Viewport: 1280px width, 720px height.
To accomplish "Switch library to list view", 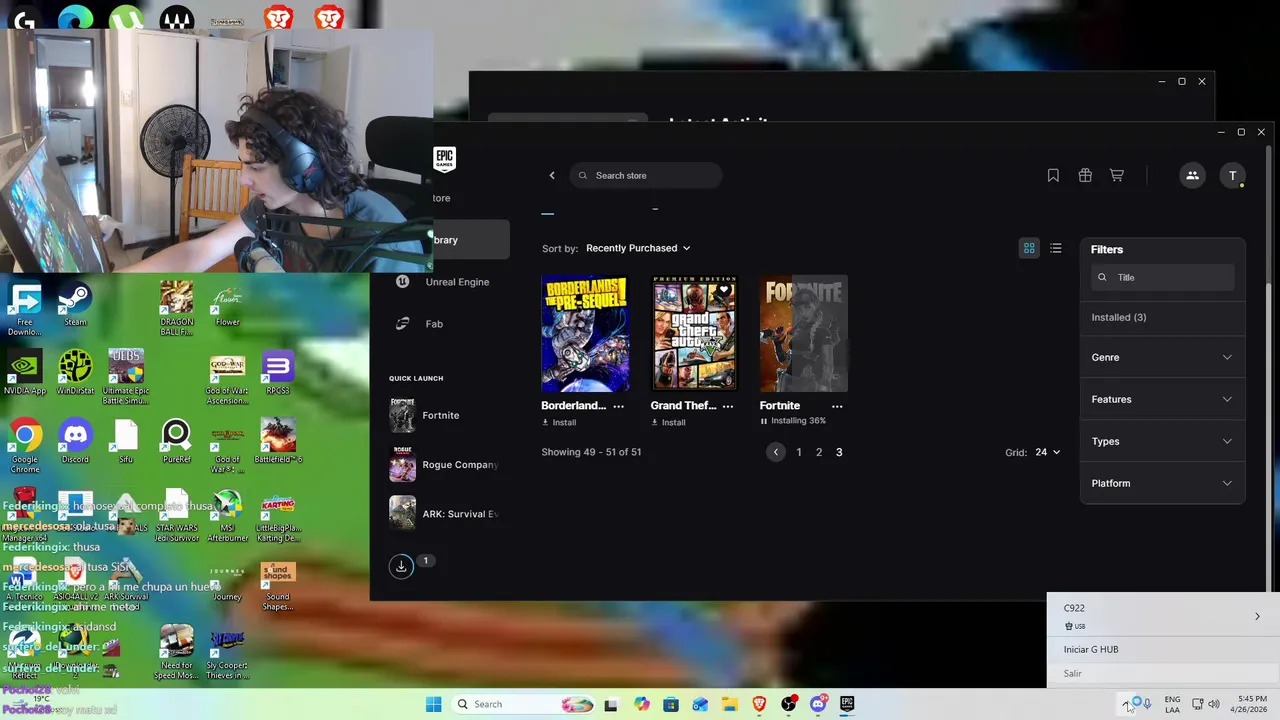I will [1056, 248].
